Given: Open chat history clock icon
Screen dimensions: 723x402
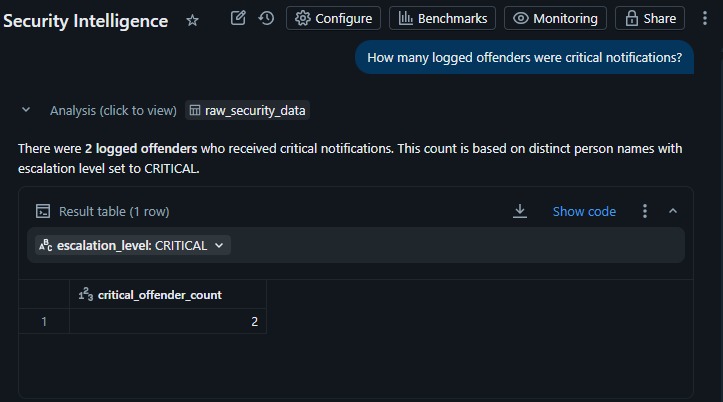Looking at the screenshot, I should [266, 18].
